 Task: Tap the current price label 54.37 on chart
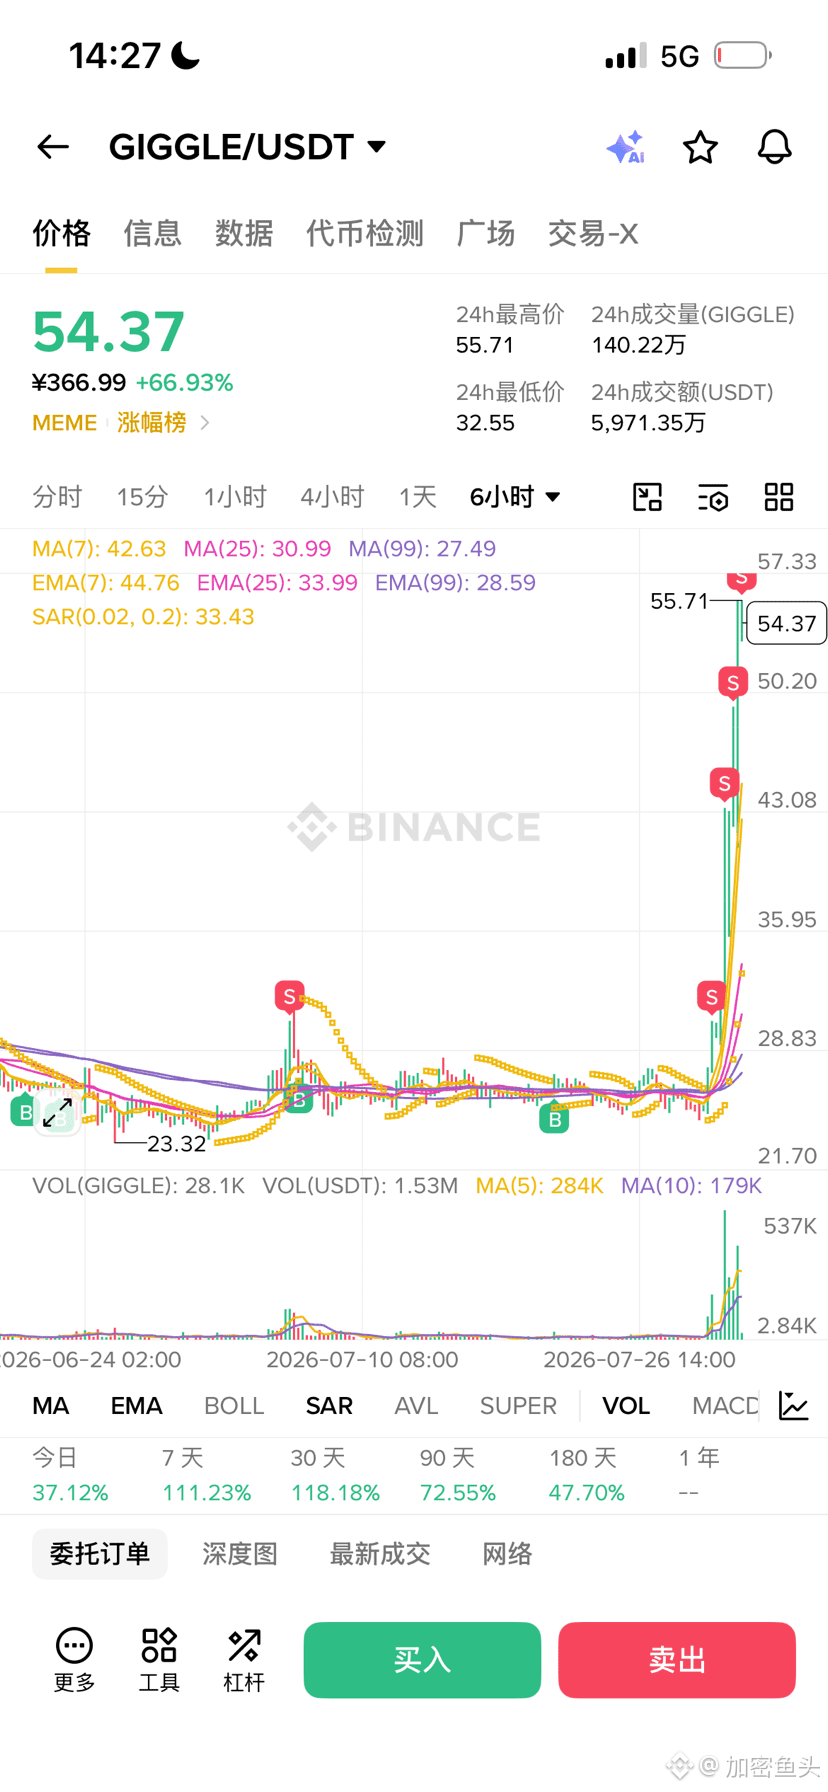point(786,624)
